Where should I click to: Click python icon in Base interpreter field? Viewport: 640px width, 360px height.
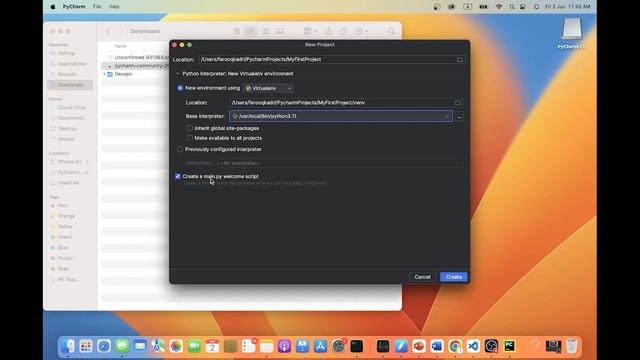(235, 116)
